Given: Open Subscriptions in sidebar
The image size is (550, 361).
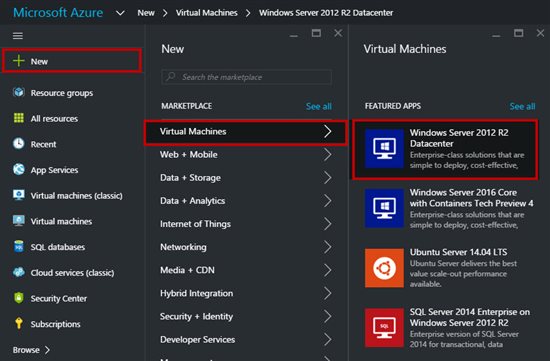Looking at the screenshot, I should tap(55, 324).
